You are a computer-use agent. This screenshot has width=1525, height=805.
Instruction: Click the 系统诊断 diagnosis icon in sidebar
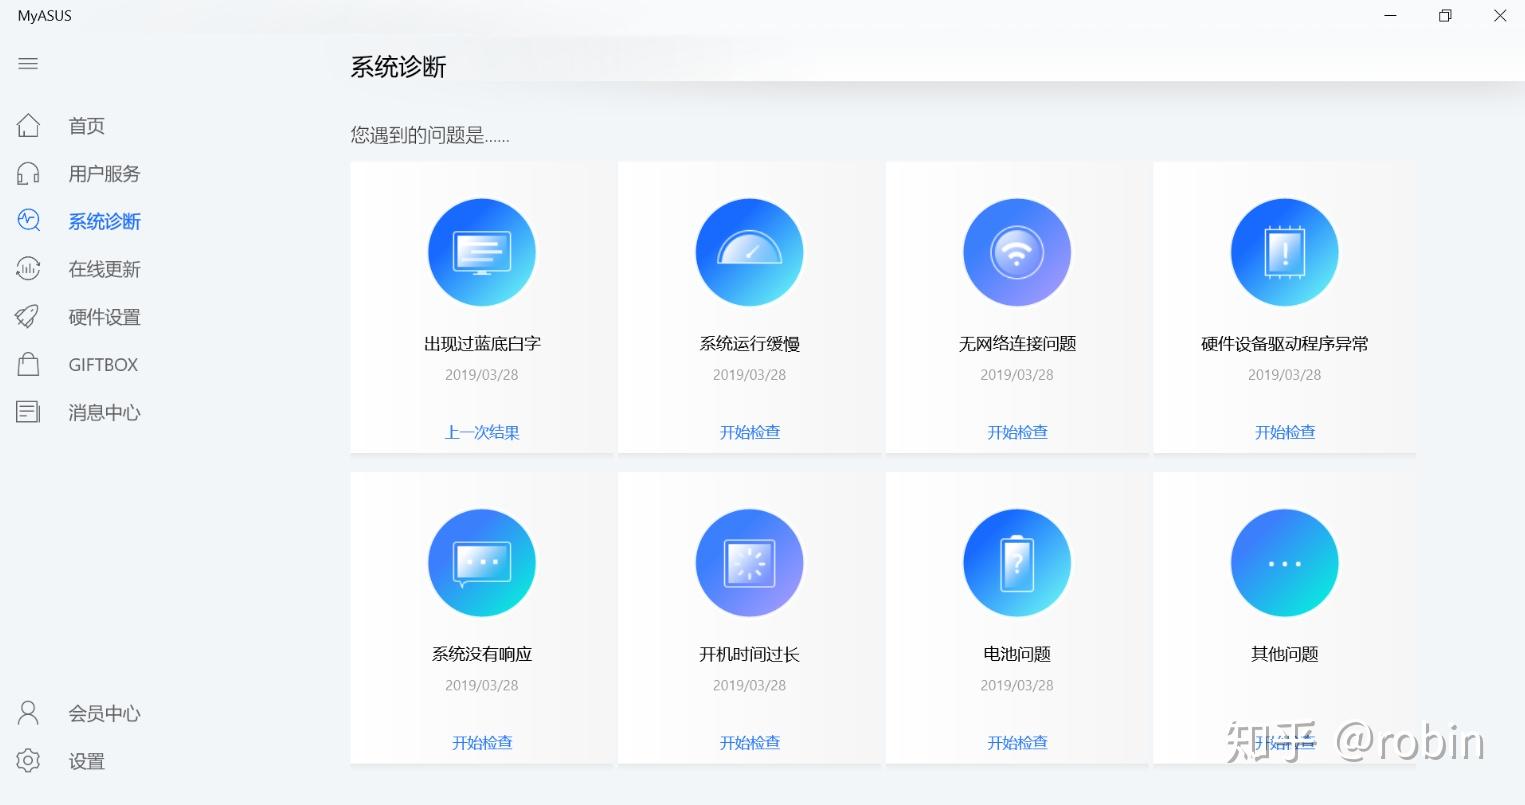(x=27, y=221)
